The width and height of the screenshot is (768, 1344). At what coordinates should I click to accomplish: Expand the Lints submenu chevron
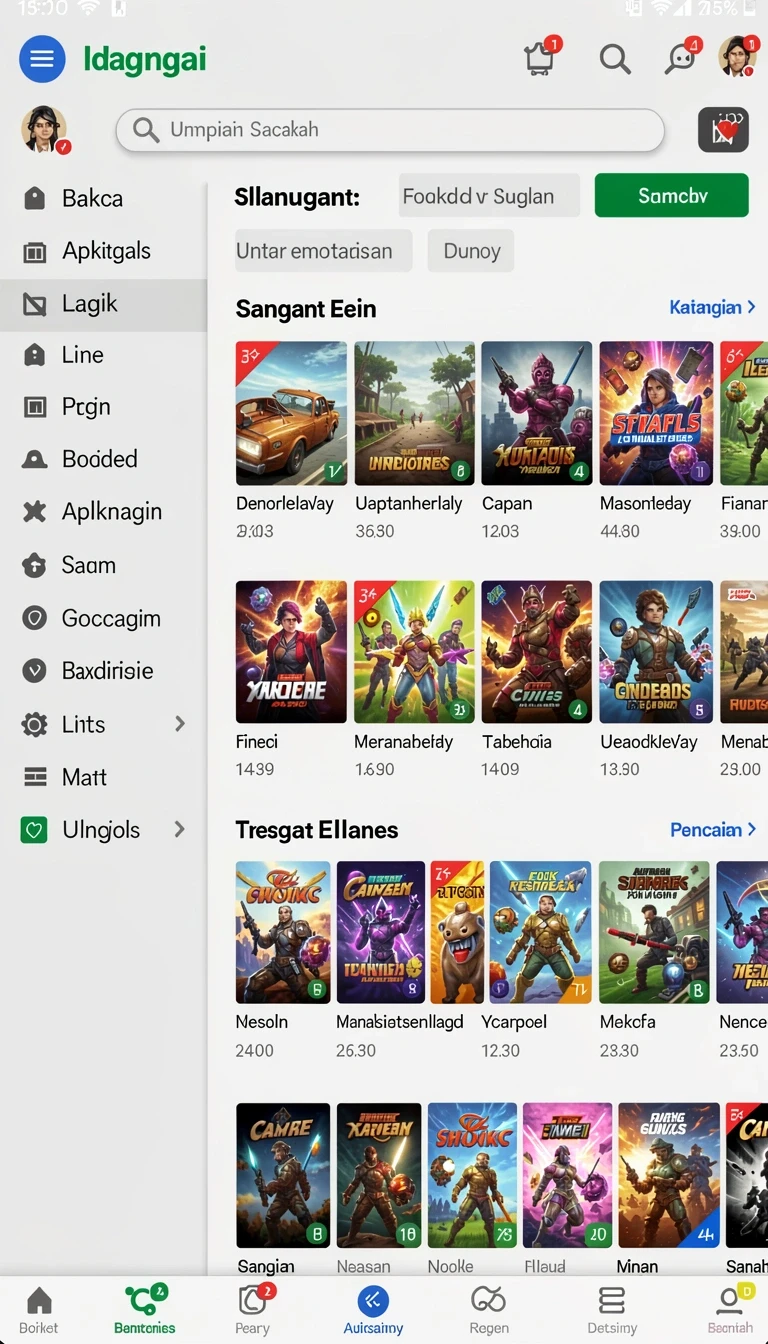click(180, 723)
